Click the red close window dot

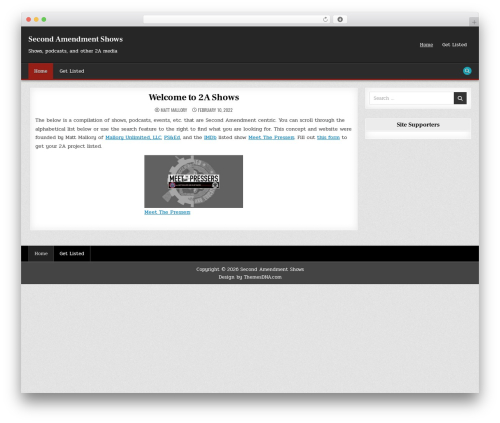tap(29, 19)
